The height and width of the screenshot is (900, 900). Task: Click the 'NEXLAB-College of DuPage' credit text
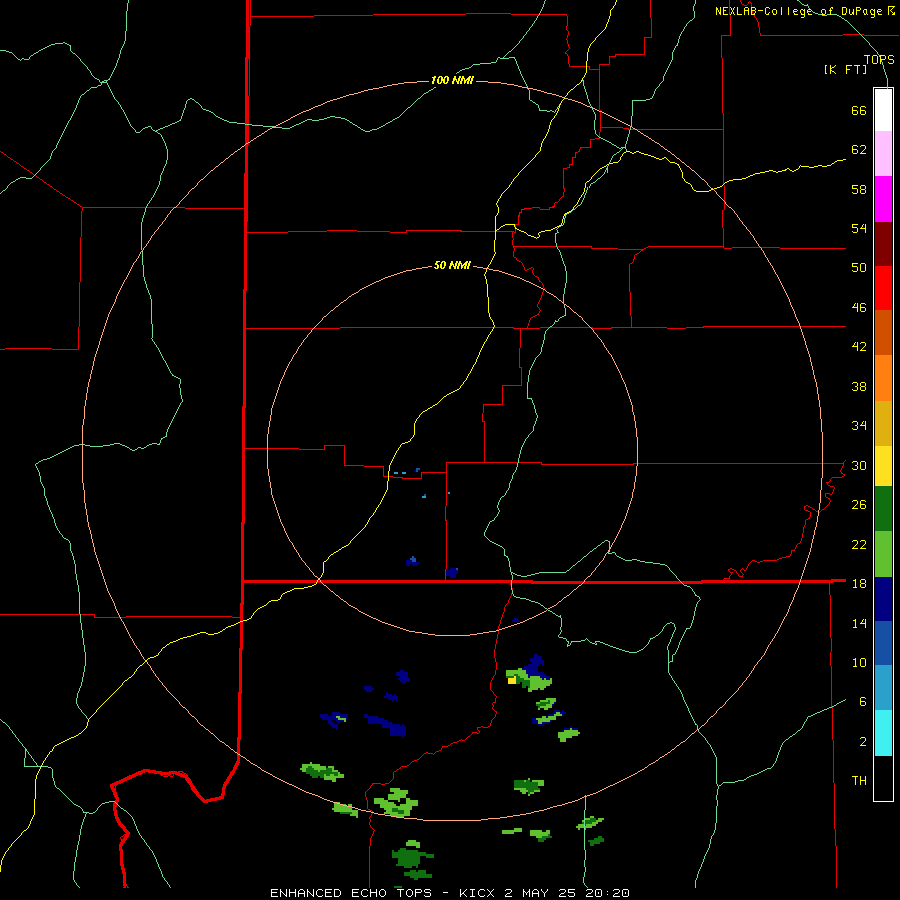click(x=799, y=11)
